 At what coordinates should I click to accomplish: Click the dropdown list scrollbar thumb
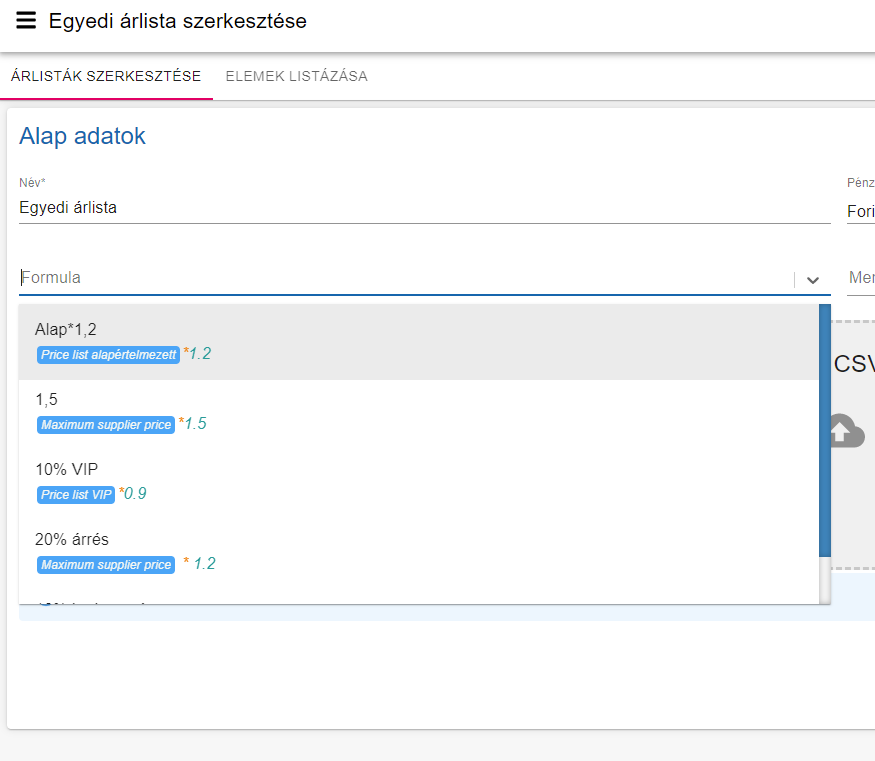[825, 430]
